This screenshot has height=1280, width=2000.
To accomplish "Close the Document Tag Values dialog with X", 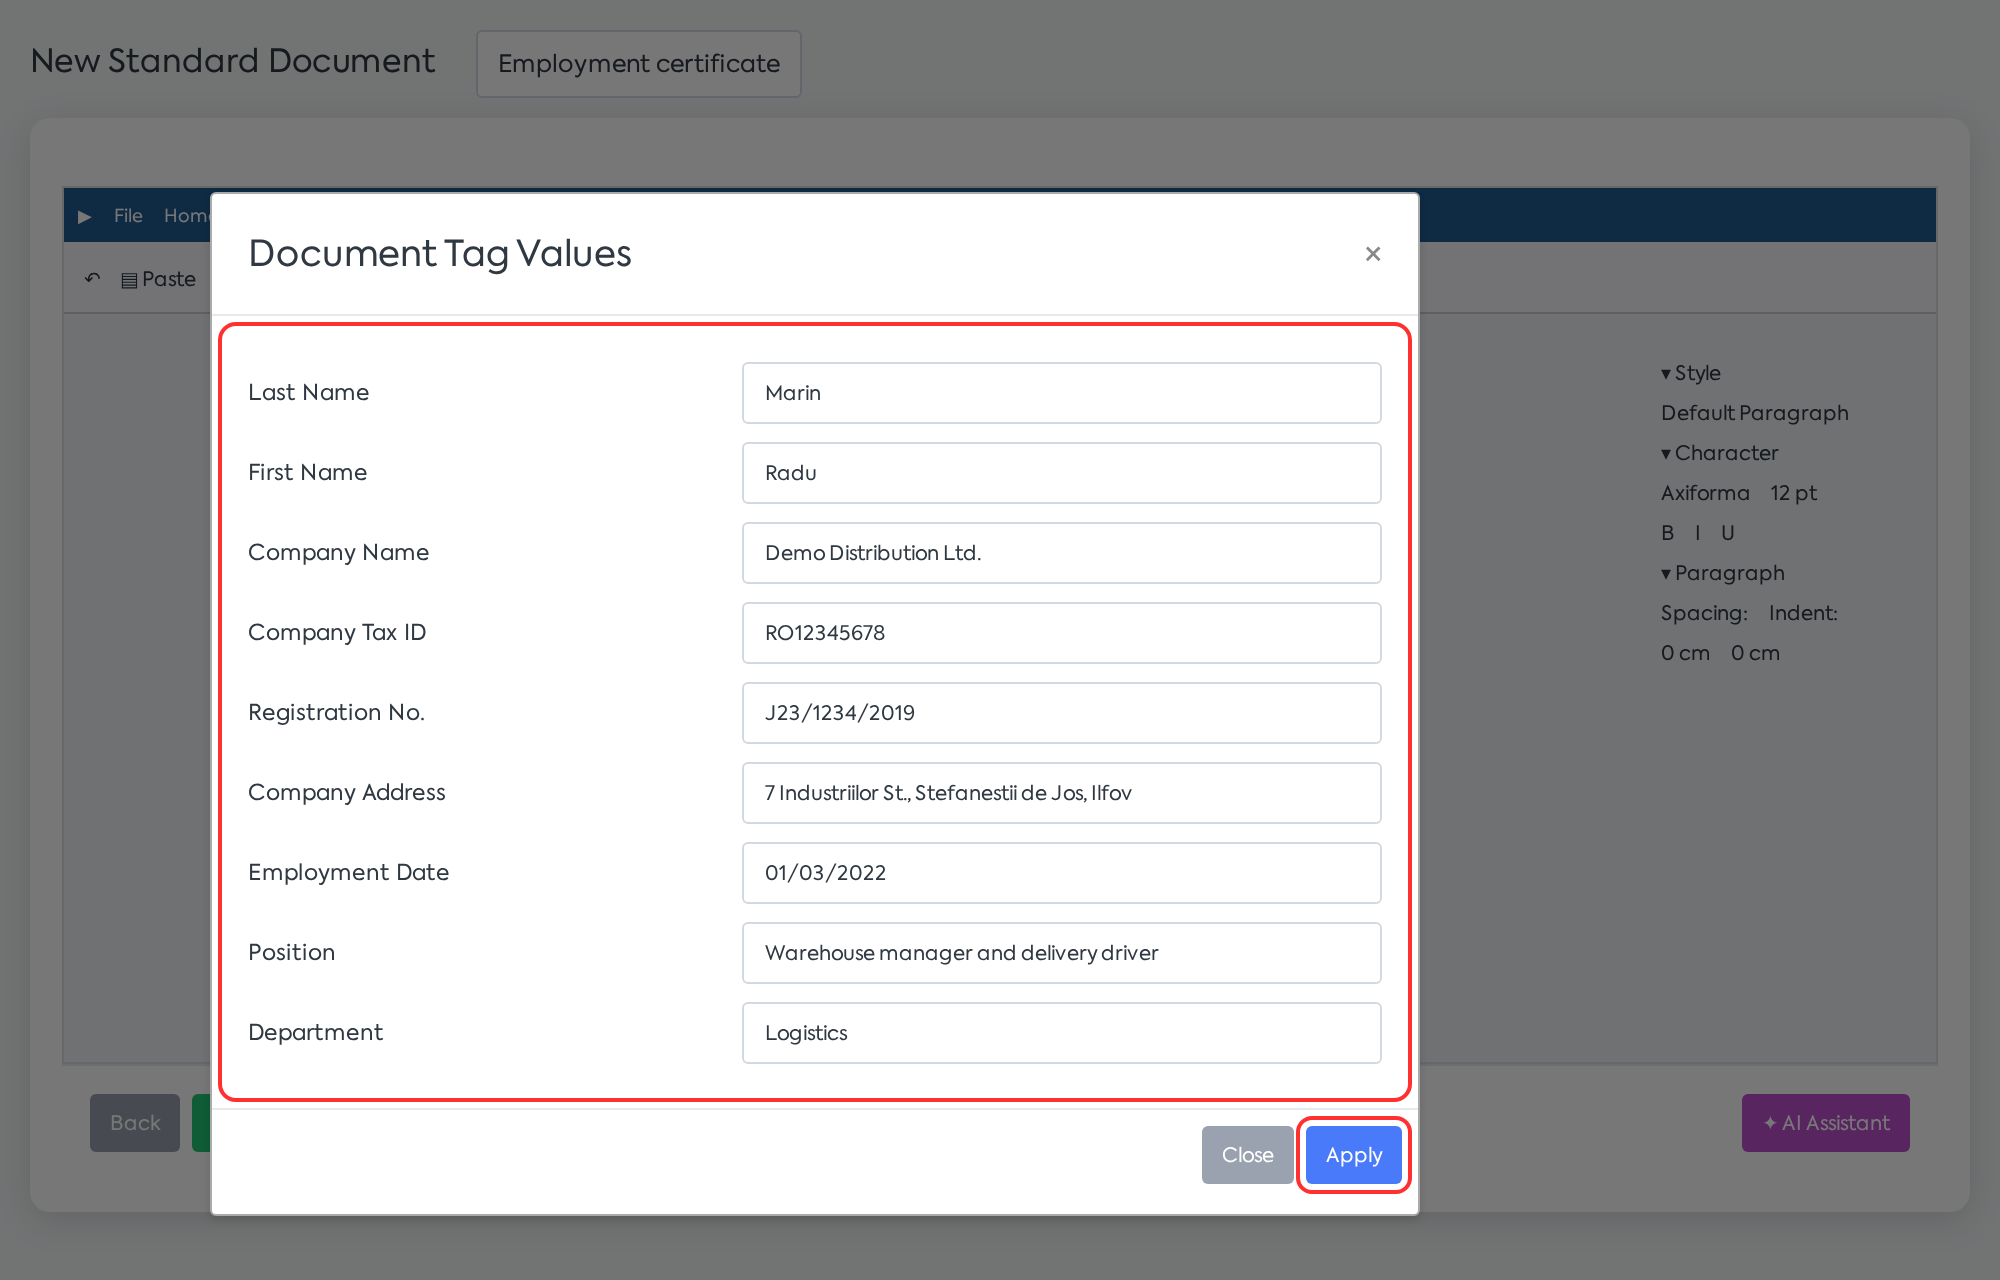I will click(1373, 254).
